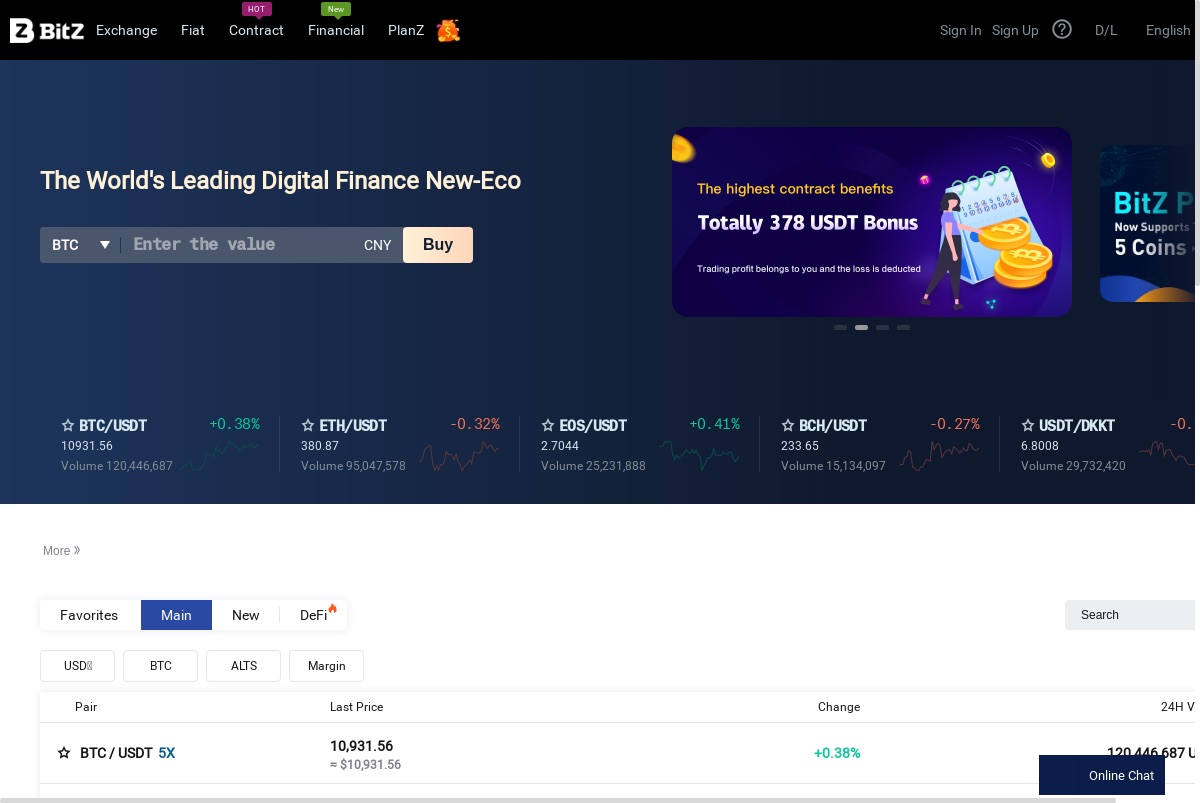This screenshot has width=1200, height=803.
Task: Switch to the New tab
Action: pos(246,615)
